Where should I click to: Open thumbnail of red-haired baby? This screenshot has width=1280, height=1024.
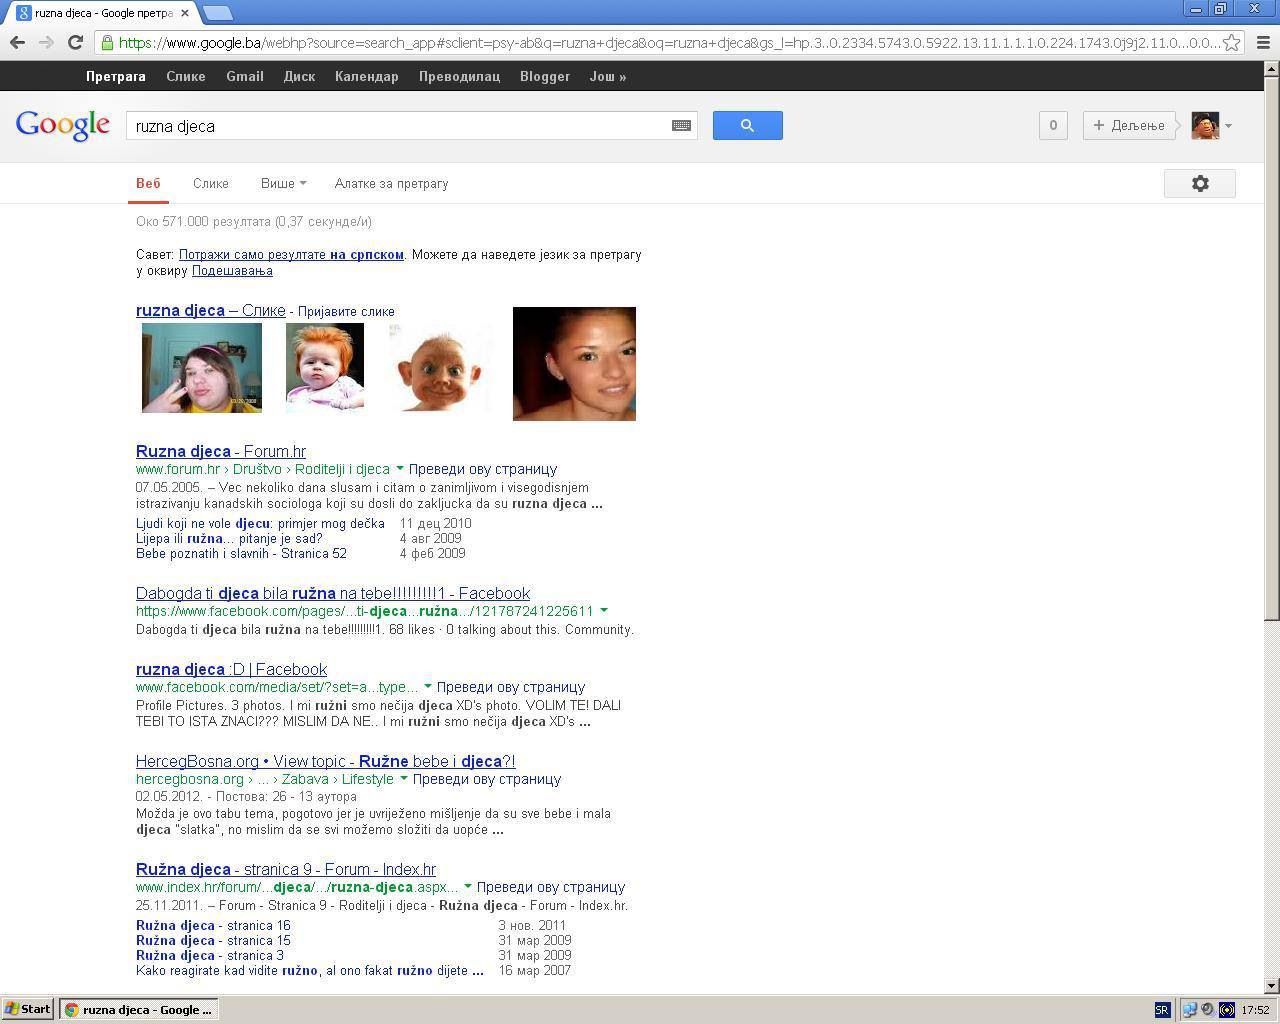pos(325,367)
